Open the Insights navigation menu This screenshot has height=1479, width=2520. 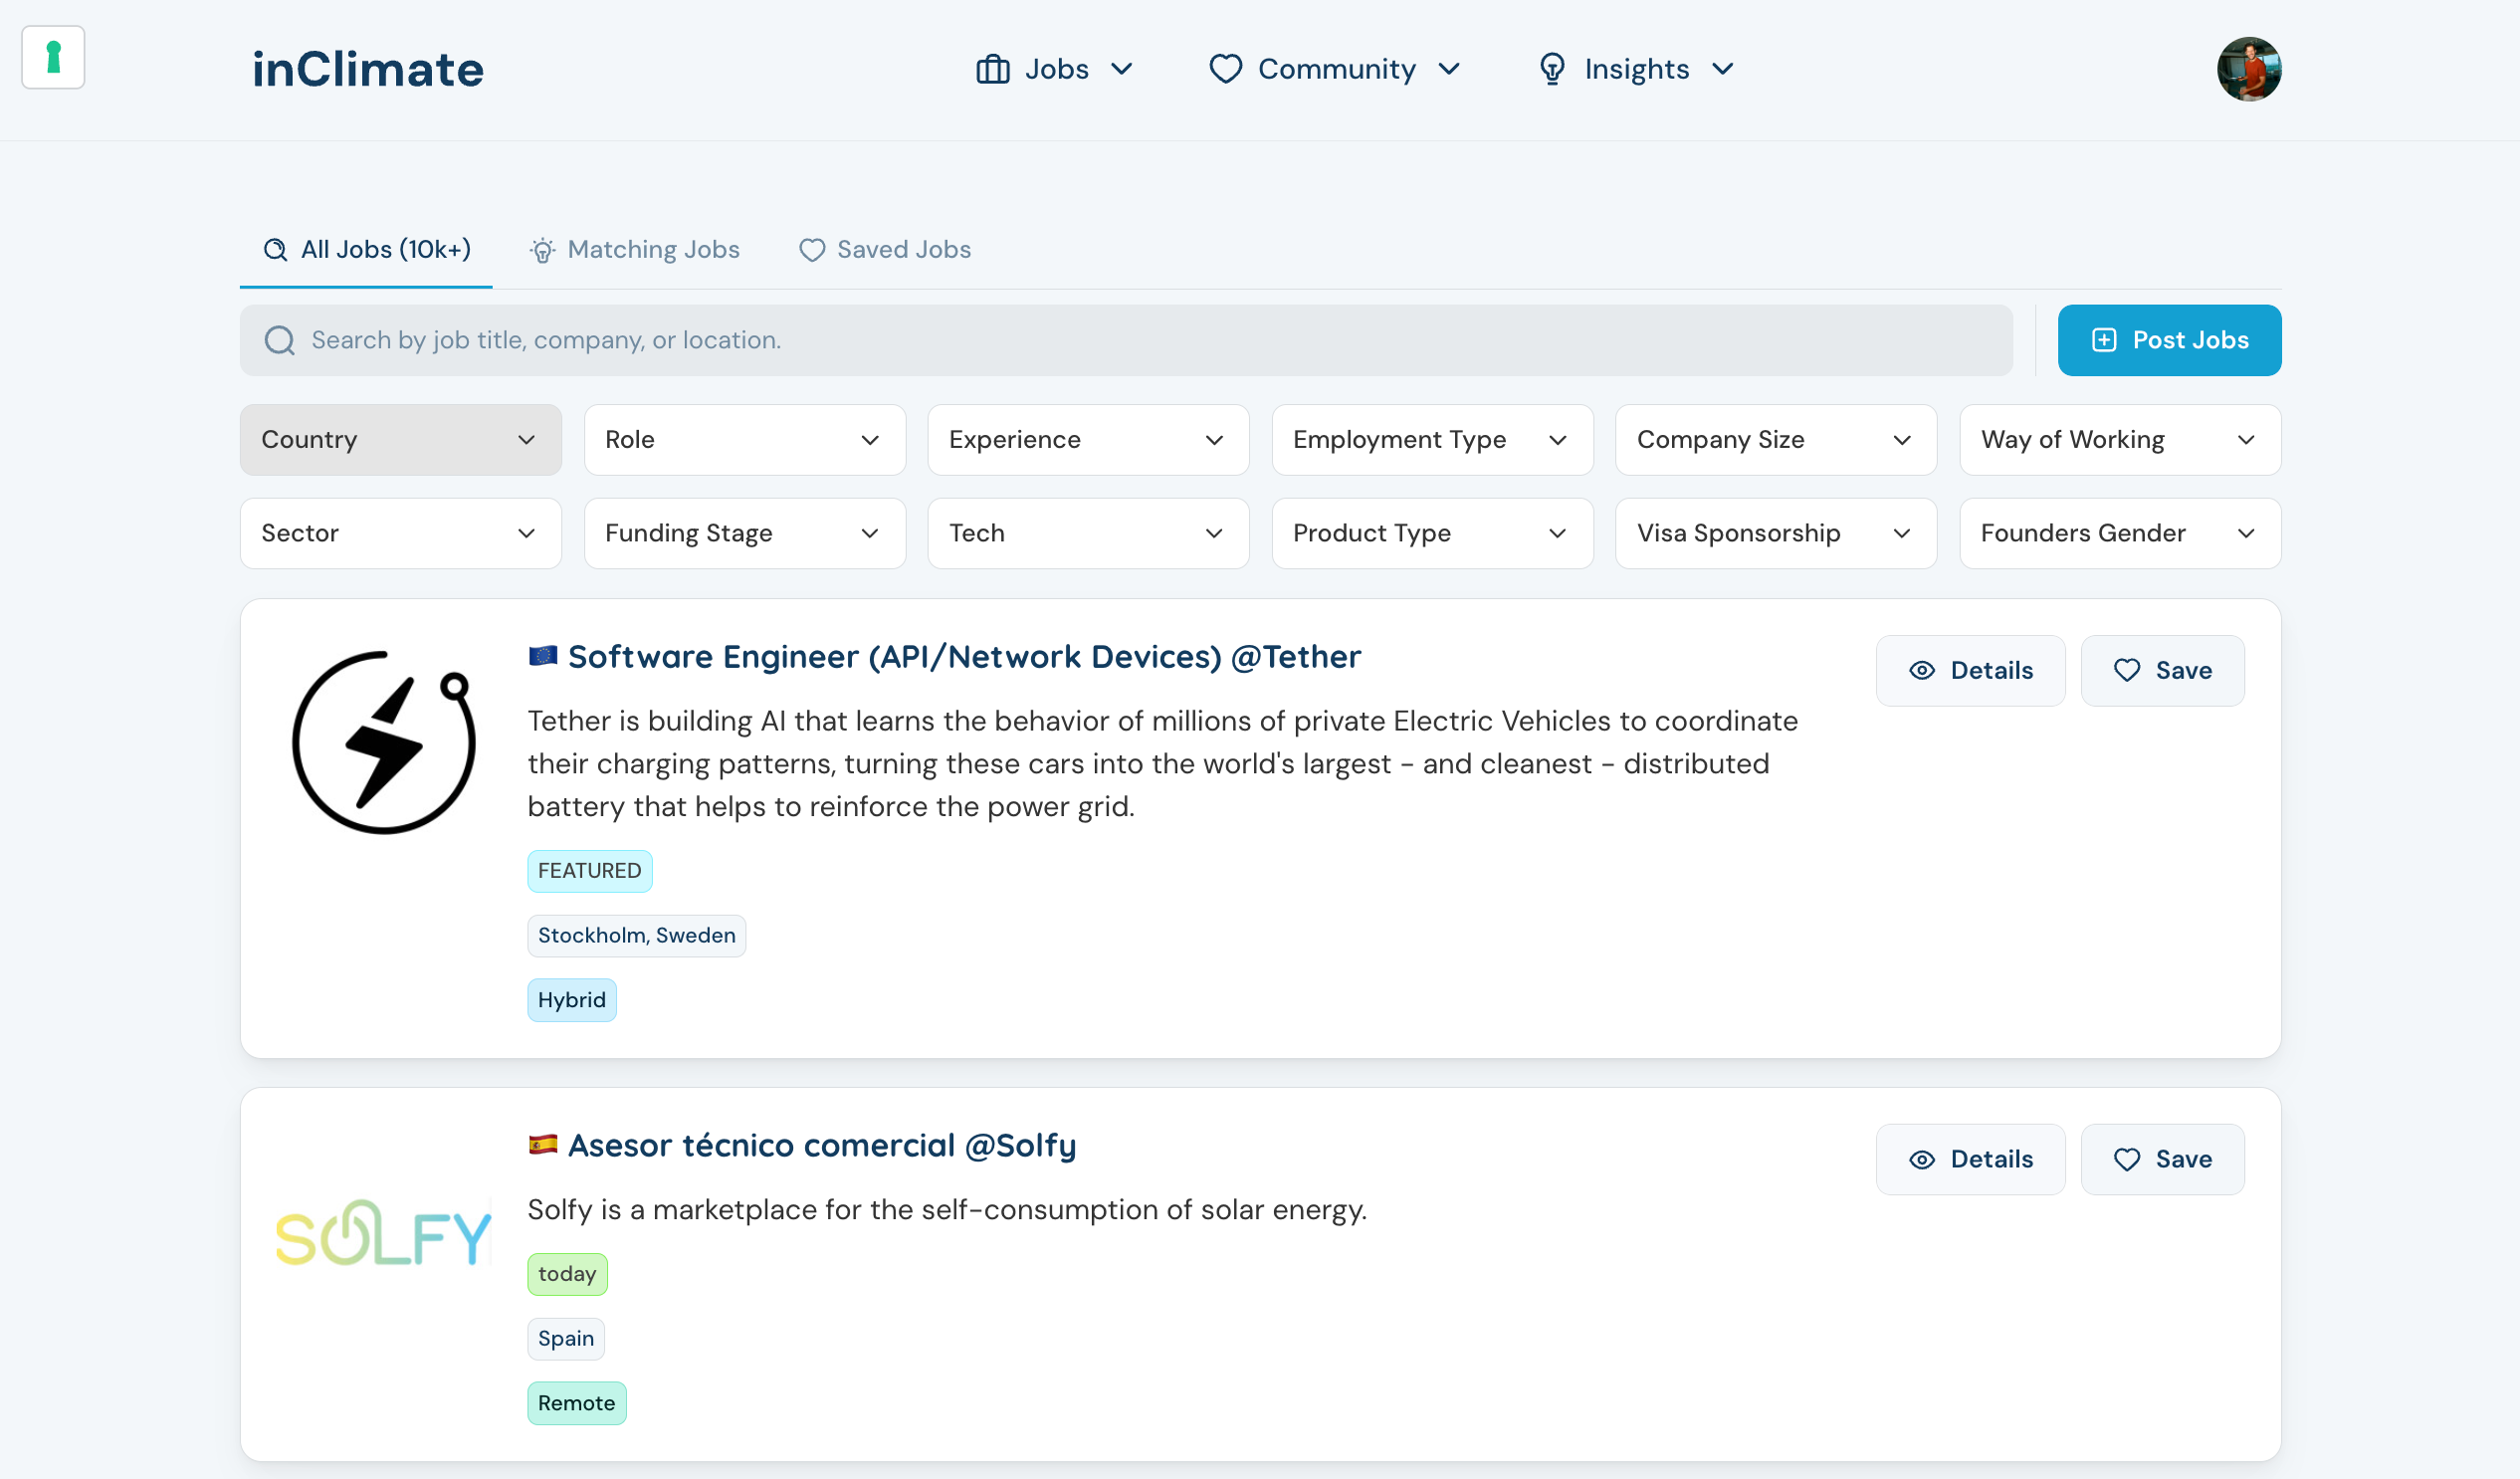1635,69
